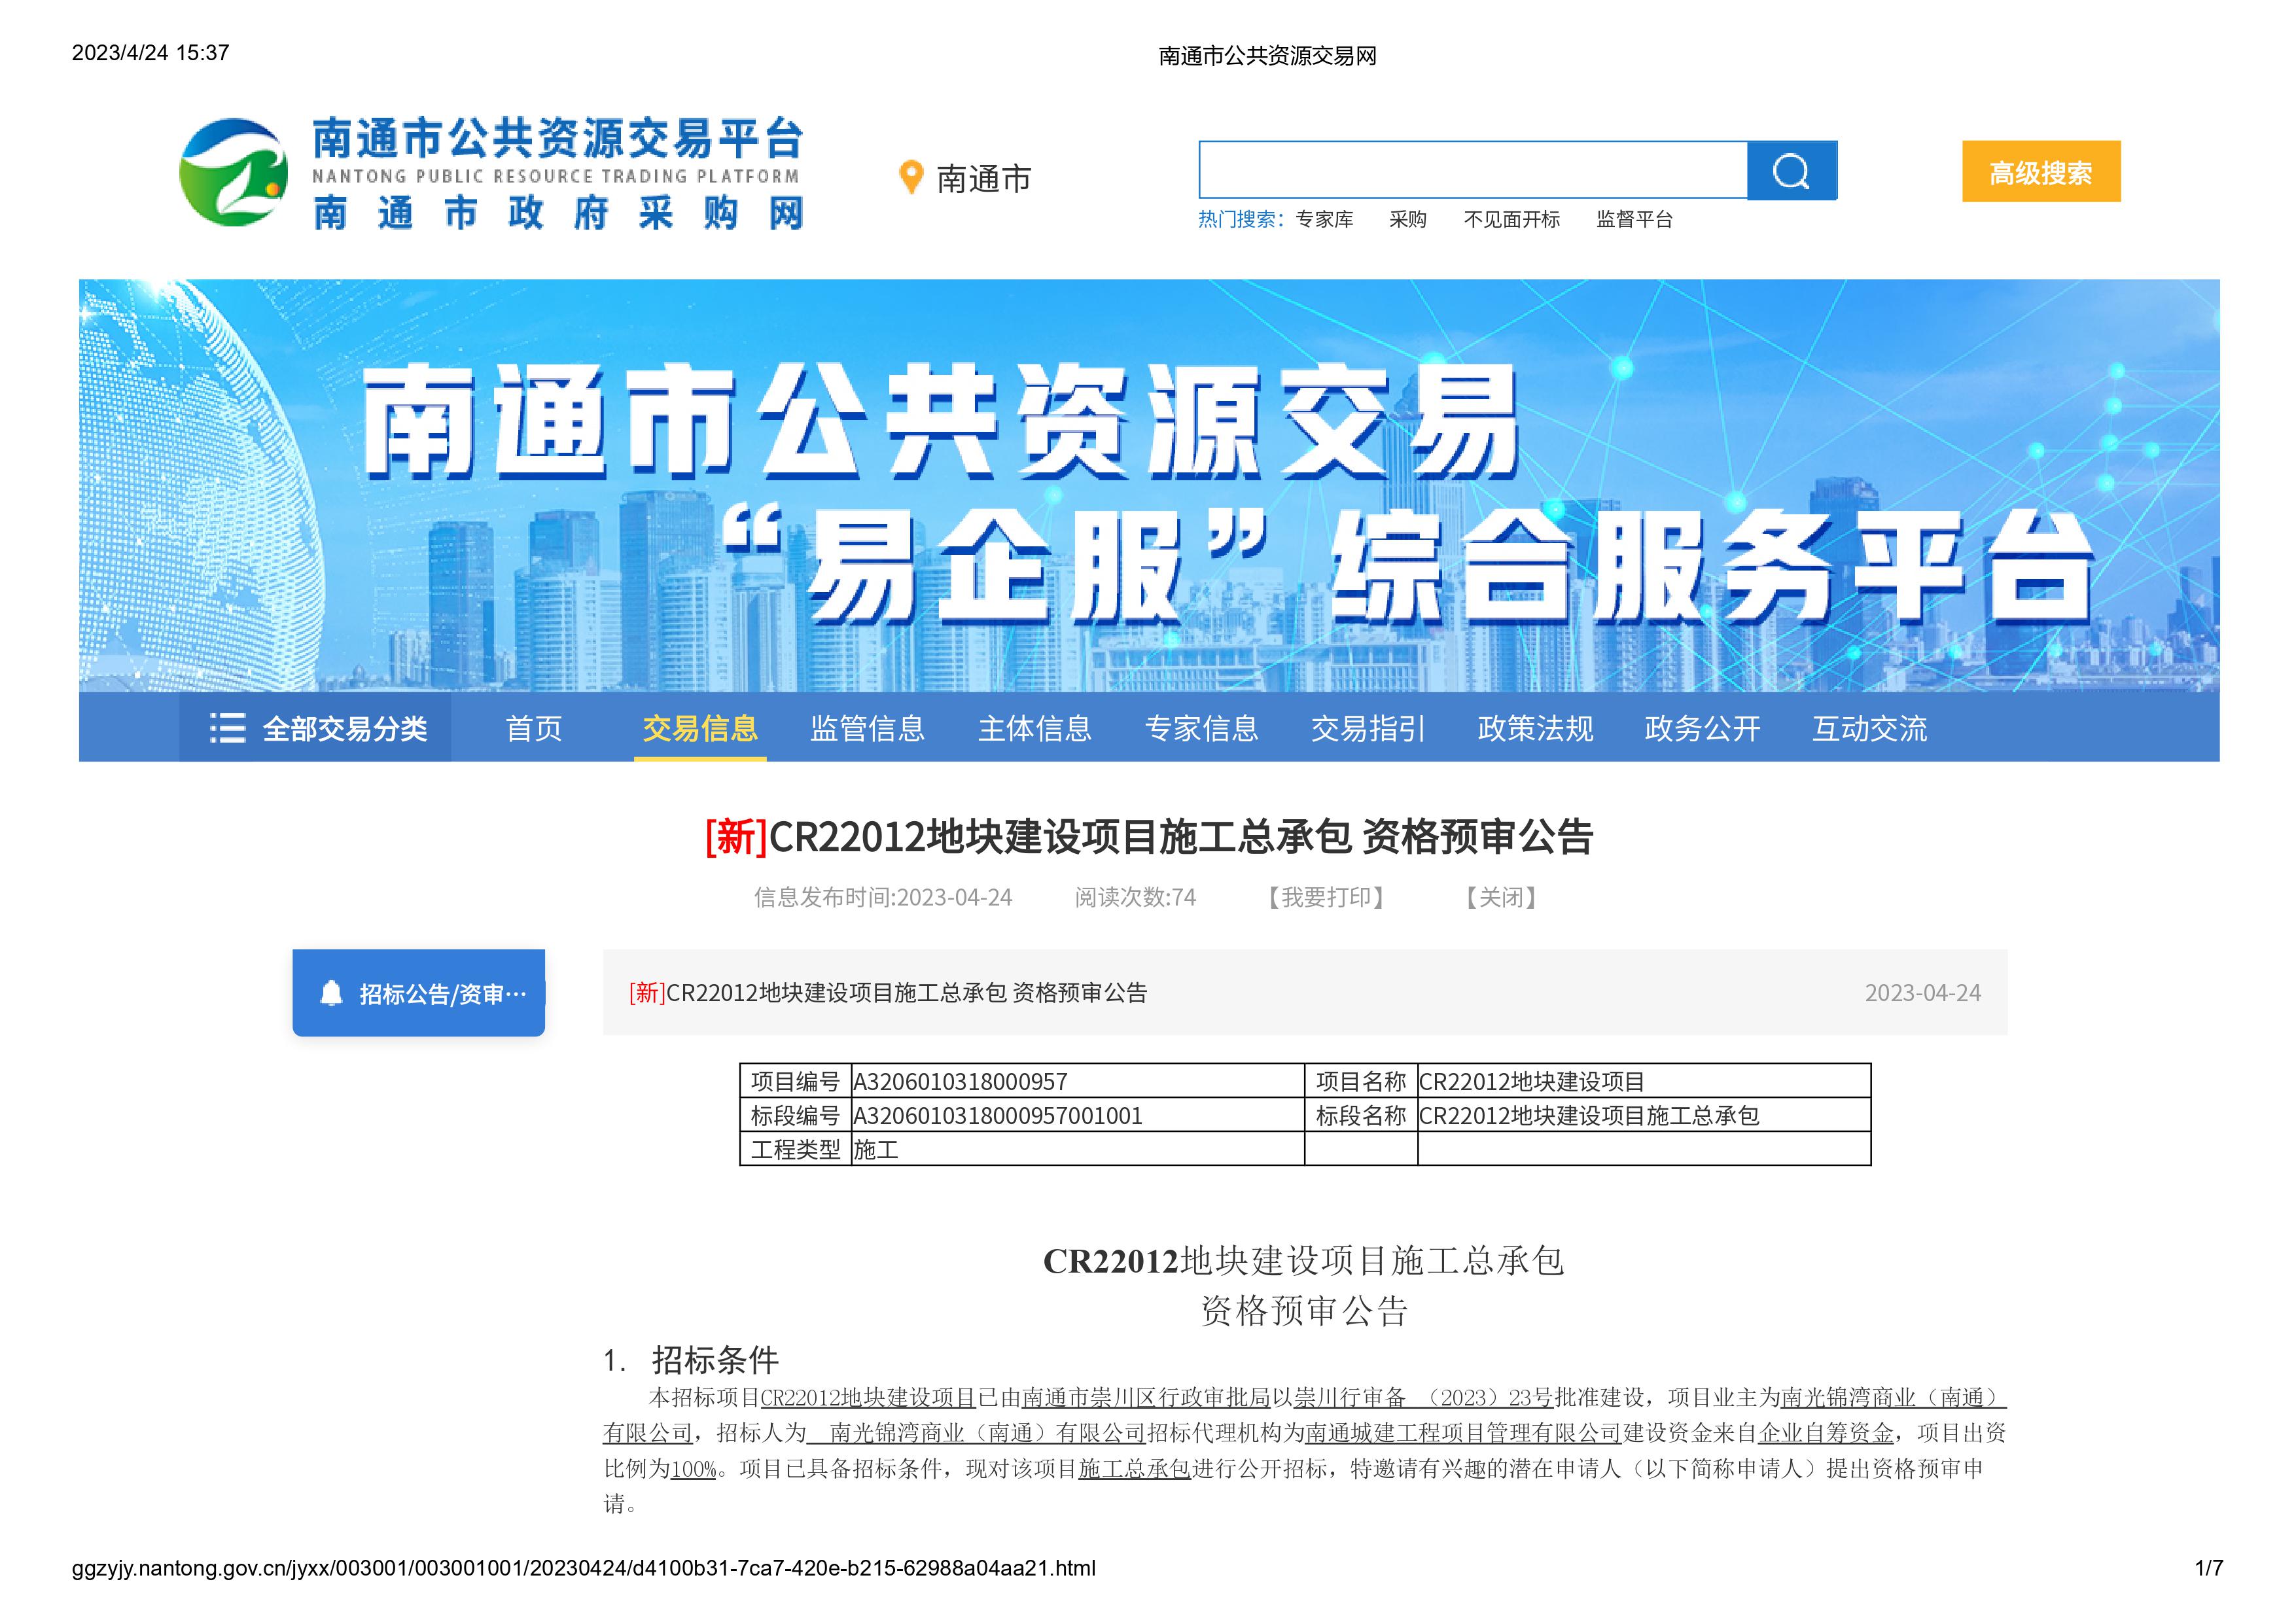Click the bell icon on 招标公告 button
2296x1622 pixels.
tap(331, 993)
